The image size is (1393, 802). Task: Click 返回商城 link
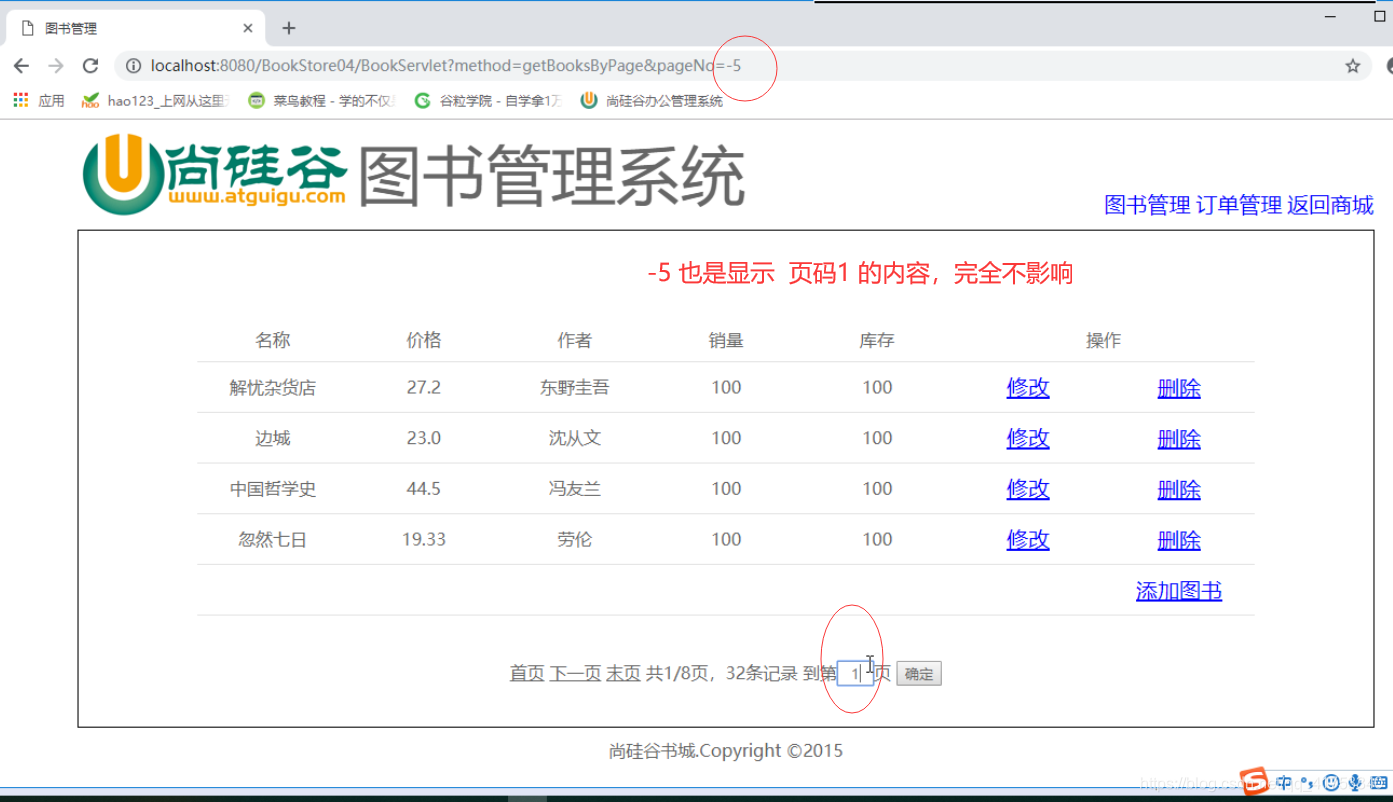click(1330, 205)
